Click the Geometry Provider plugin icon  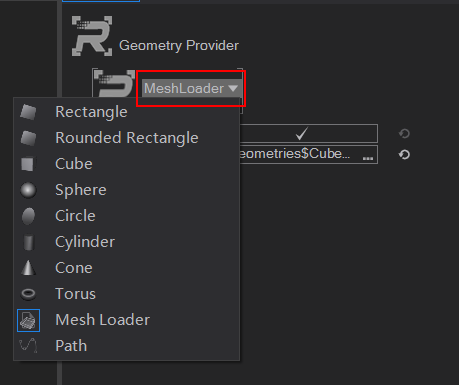92,36
